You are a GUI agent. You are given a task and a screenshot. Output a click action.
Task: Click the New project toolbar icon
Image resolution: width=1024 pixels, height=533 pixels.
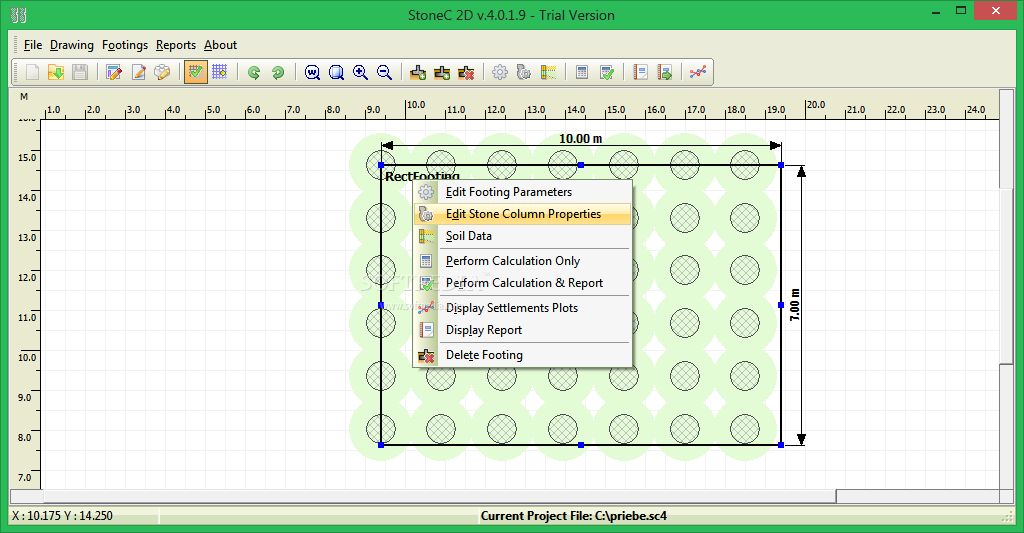tap(32, 72)
